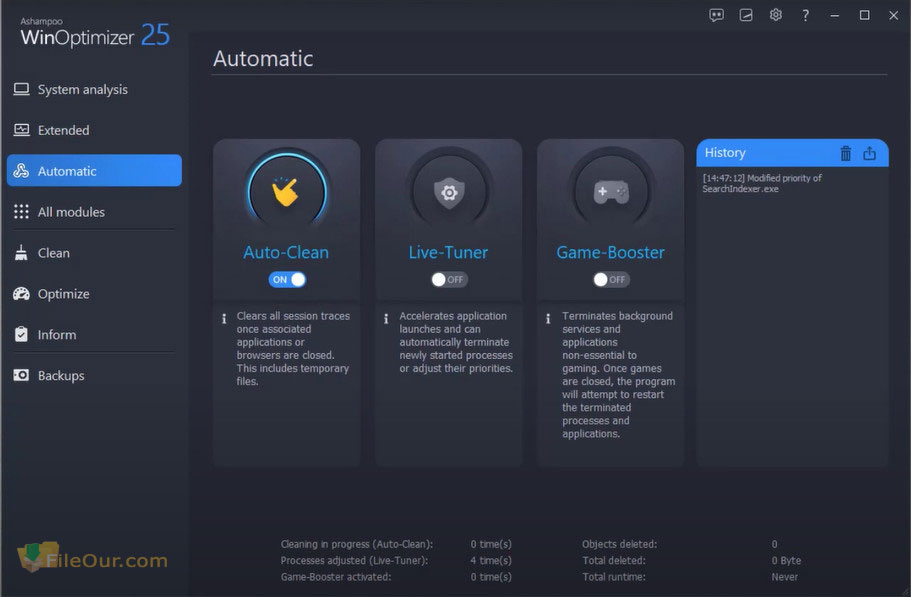This screenshot has height=597, width=911.
Task: Click the "4 time(s)" processes adjusted value
Action: pyautogui.click(x=491, y=560)
